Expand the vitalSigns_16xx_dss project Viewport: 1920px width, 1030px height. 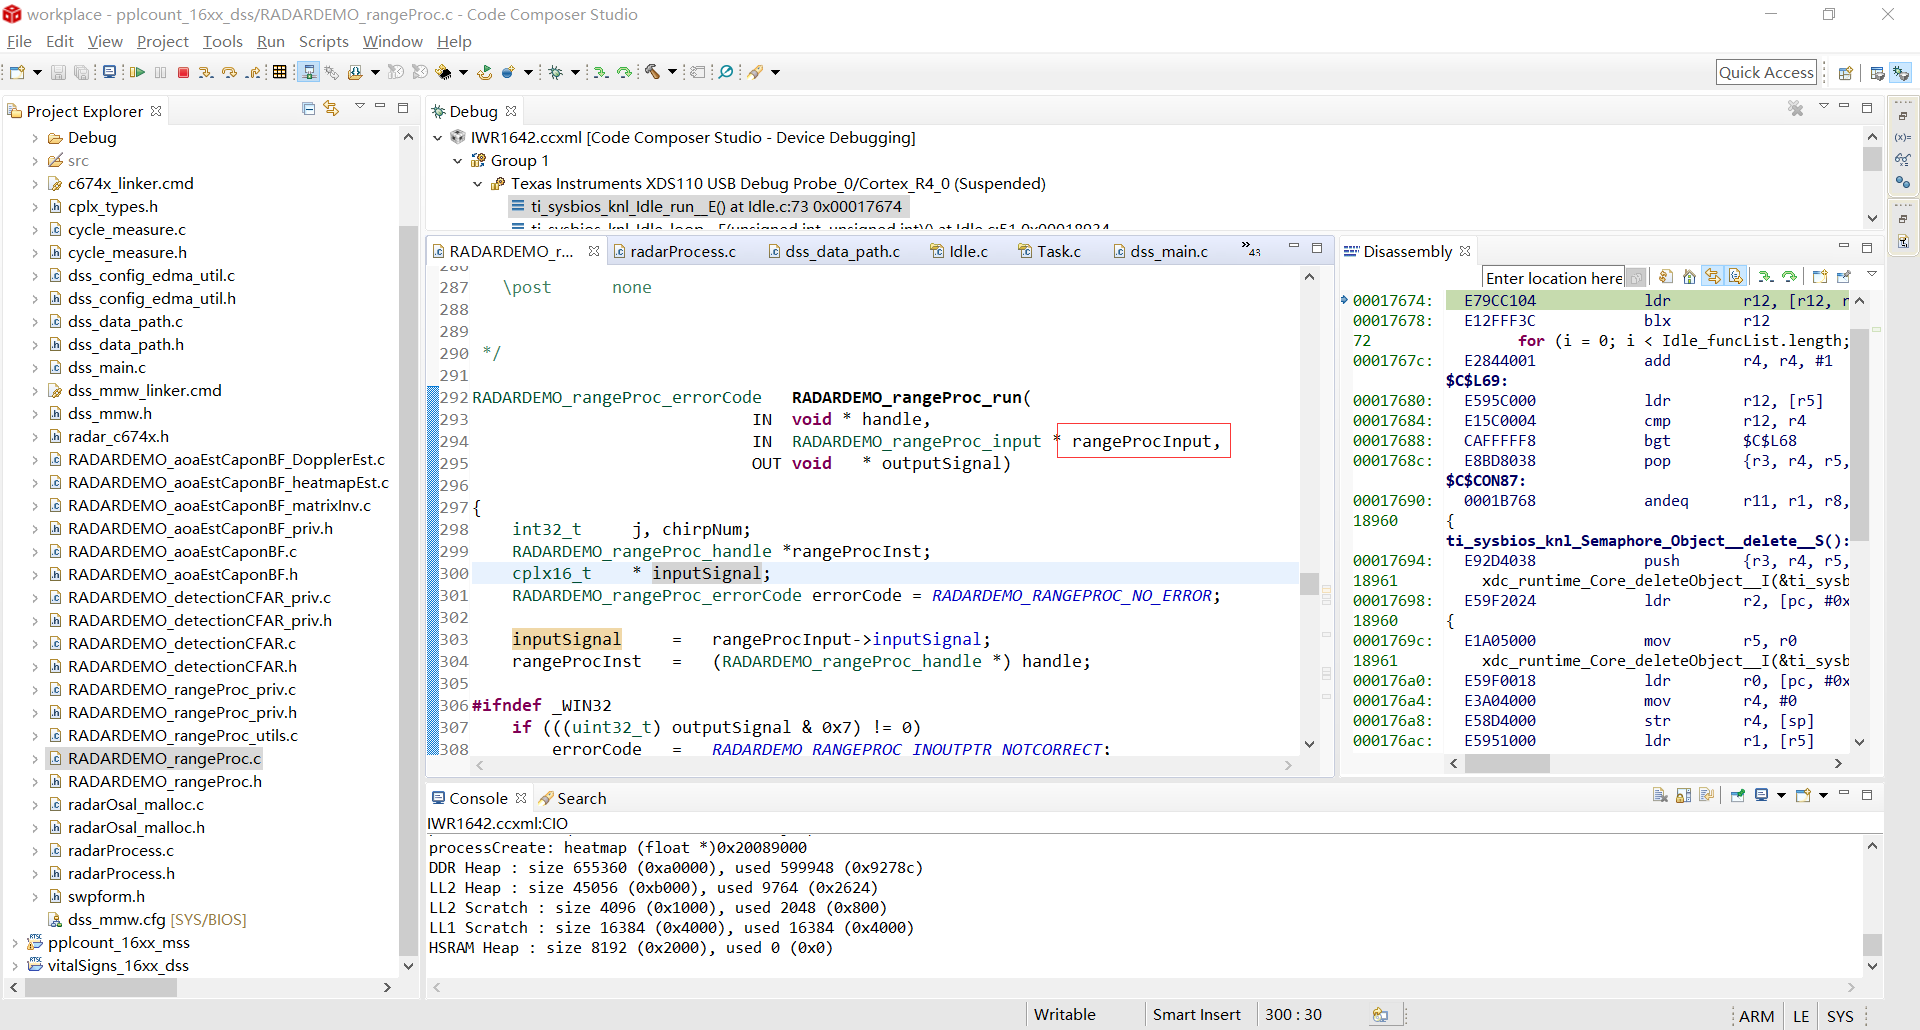tap(15, 966)
